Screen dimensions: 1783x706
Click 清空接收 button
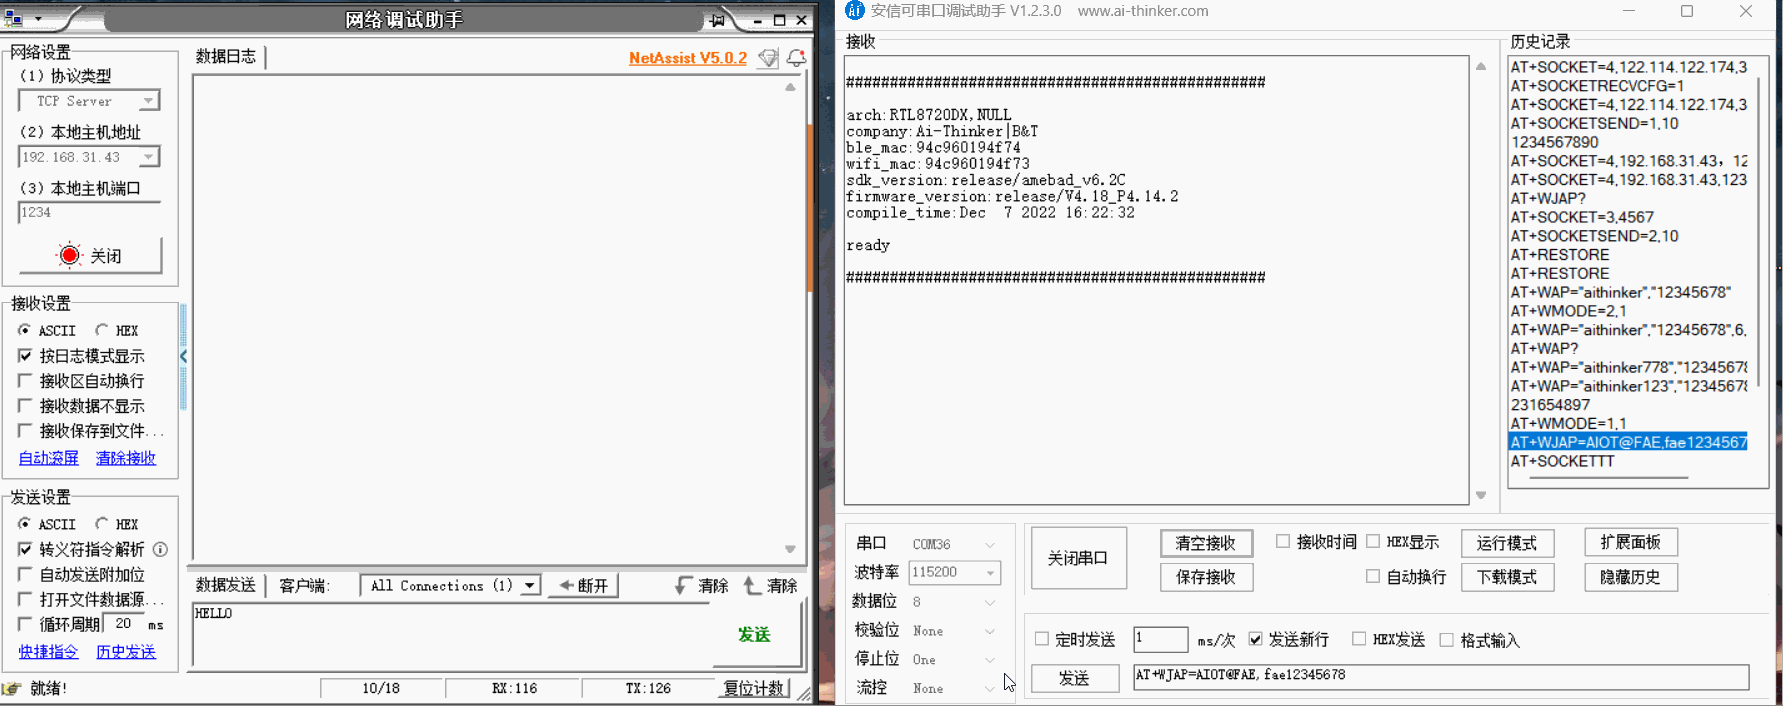coord(1206,543)
